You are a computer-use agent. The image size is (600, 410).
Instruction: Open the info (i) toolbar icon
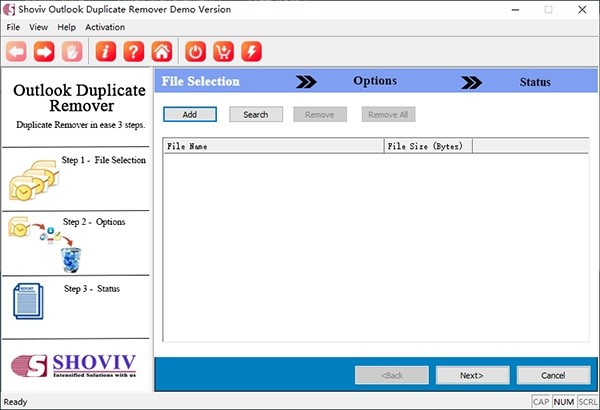pyautogui.click(x=107, y=50)
